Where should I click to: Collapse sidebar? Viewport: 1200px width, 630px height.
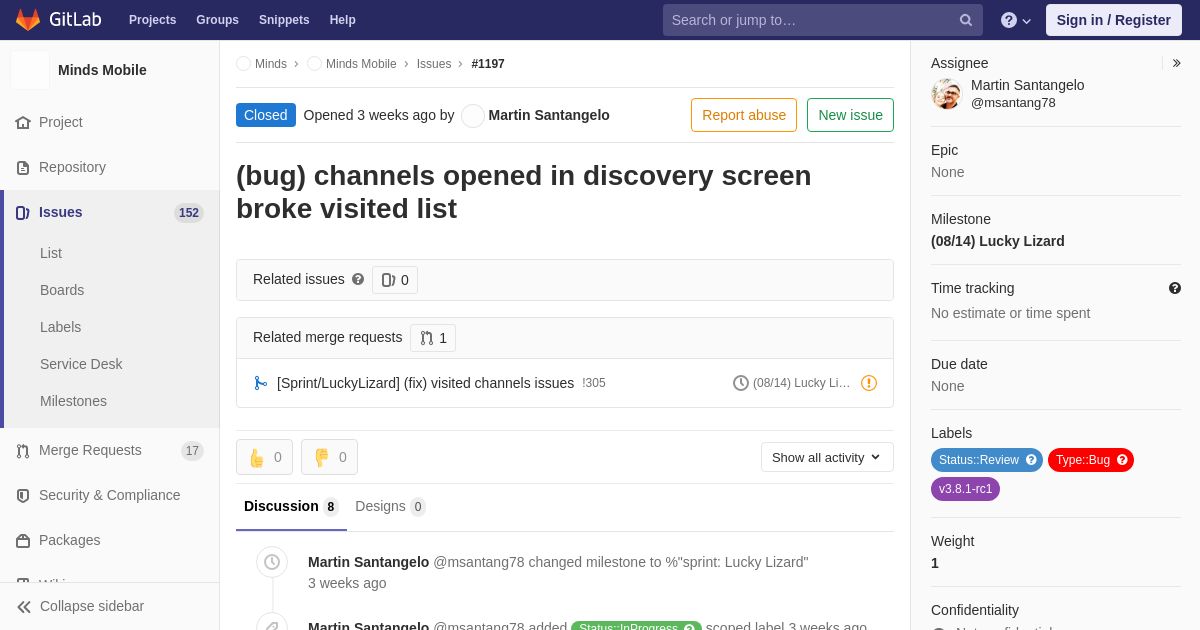coord(110,606)
